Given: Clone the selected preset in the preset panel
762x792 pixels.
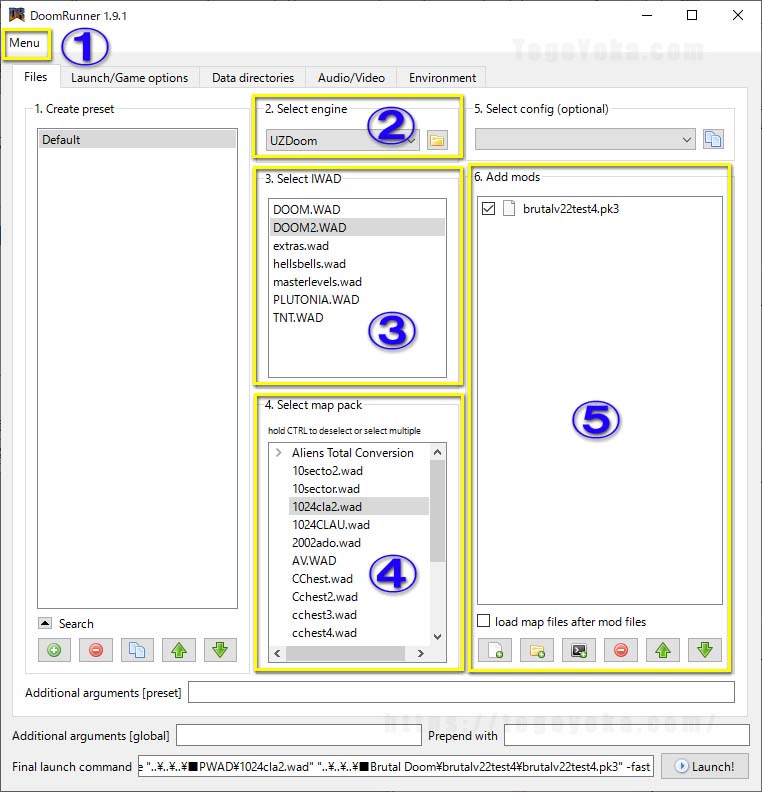Looking at the screenshot, I should click(x=138, y=650).
